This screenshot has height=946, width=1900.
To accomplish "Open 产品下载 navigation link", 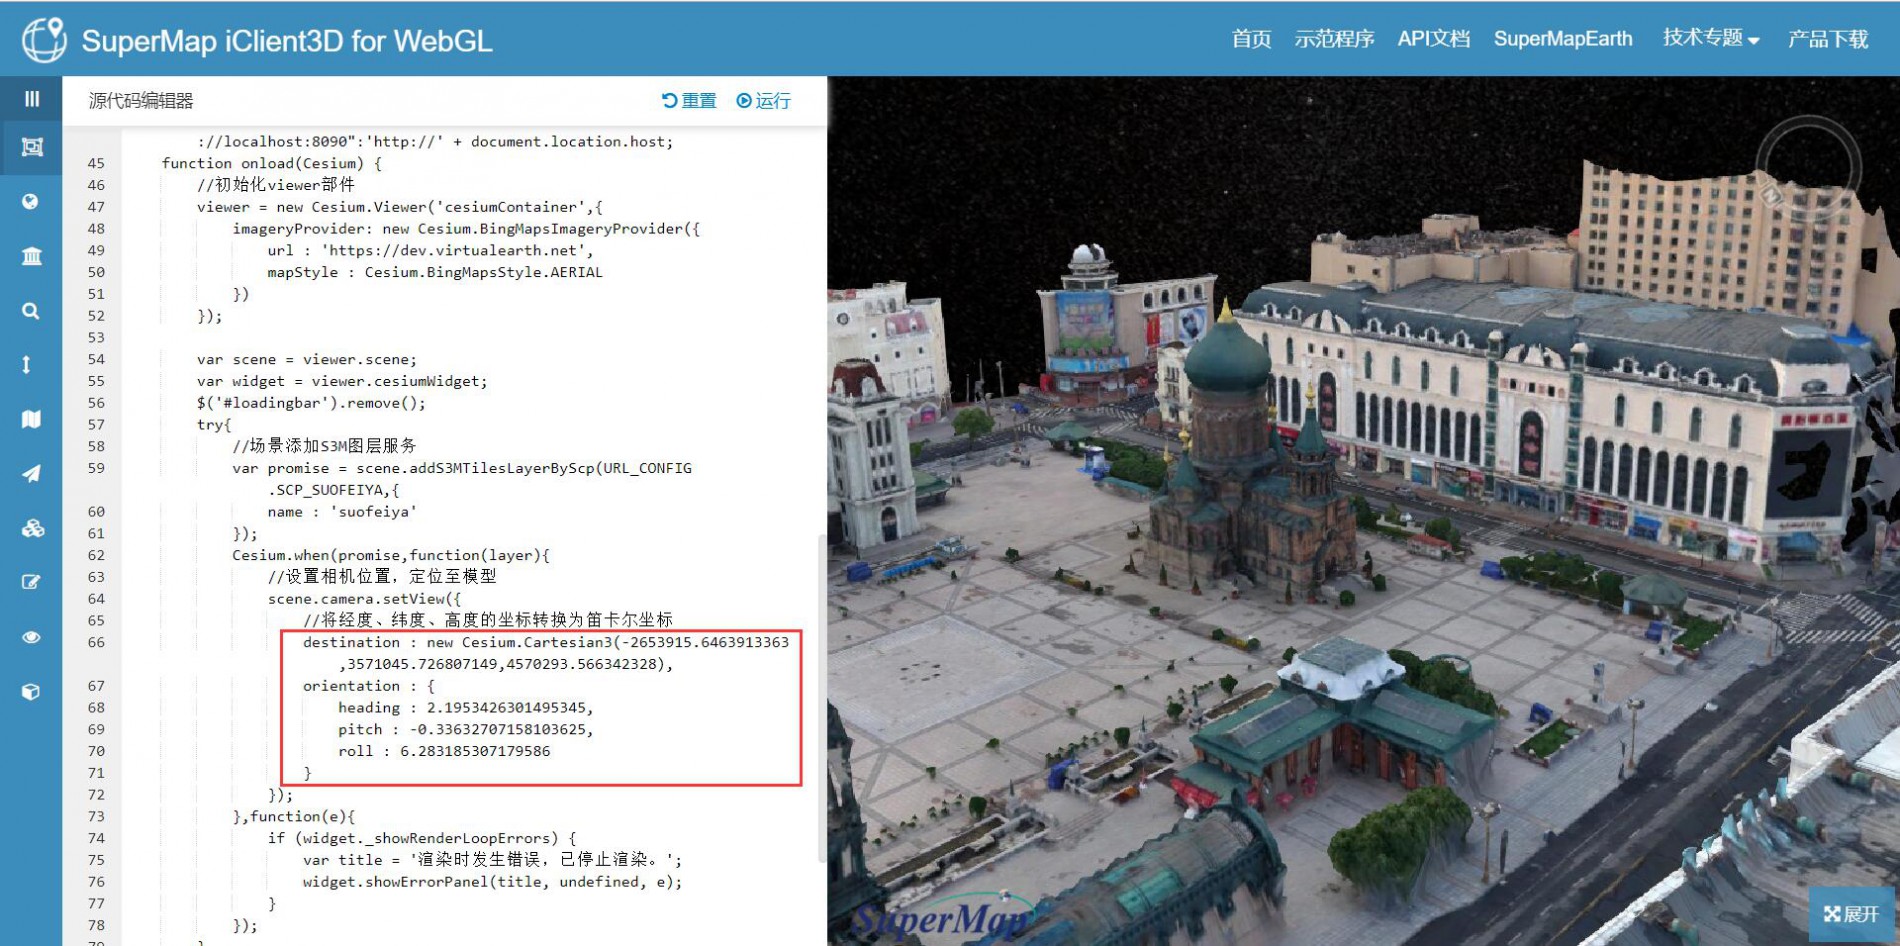I will point(1828,39).
